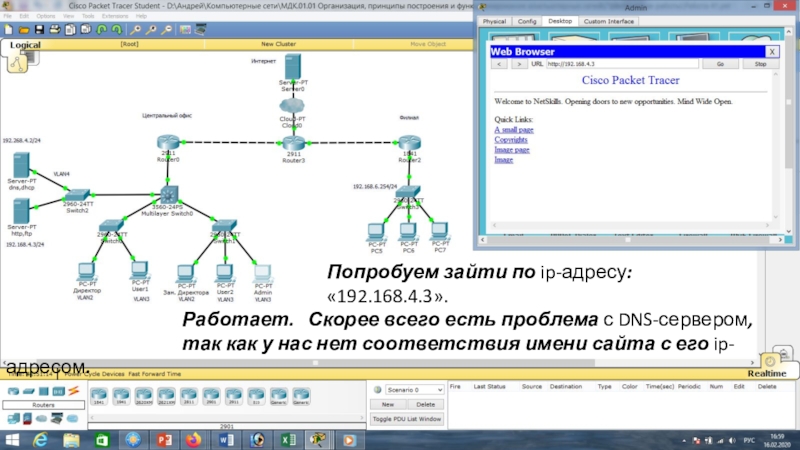This screenshot has width=800, height=450.
Task: Select PC6 in the branch network
Action: click(408, 232)
